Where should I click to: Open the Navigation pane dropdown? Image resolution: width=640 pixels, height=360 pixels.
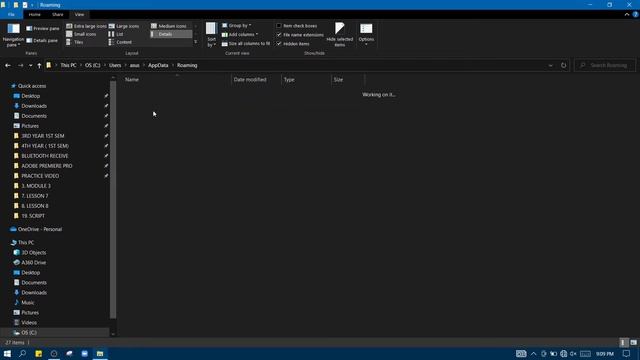(13, 35)
